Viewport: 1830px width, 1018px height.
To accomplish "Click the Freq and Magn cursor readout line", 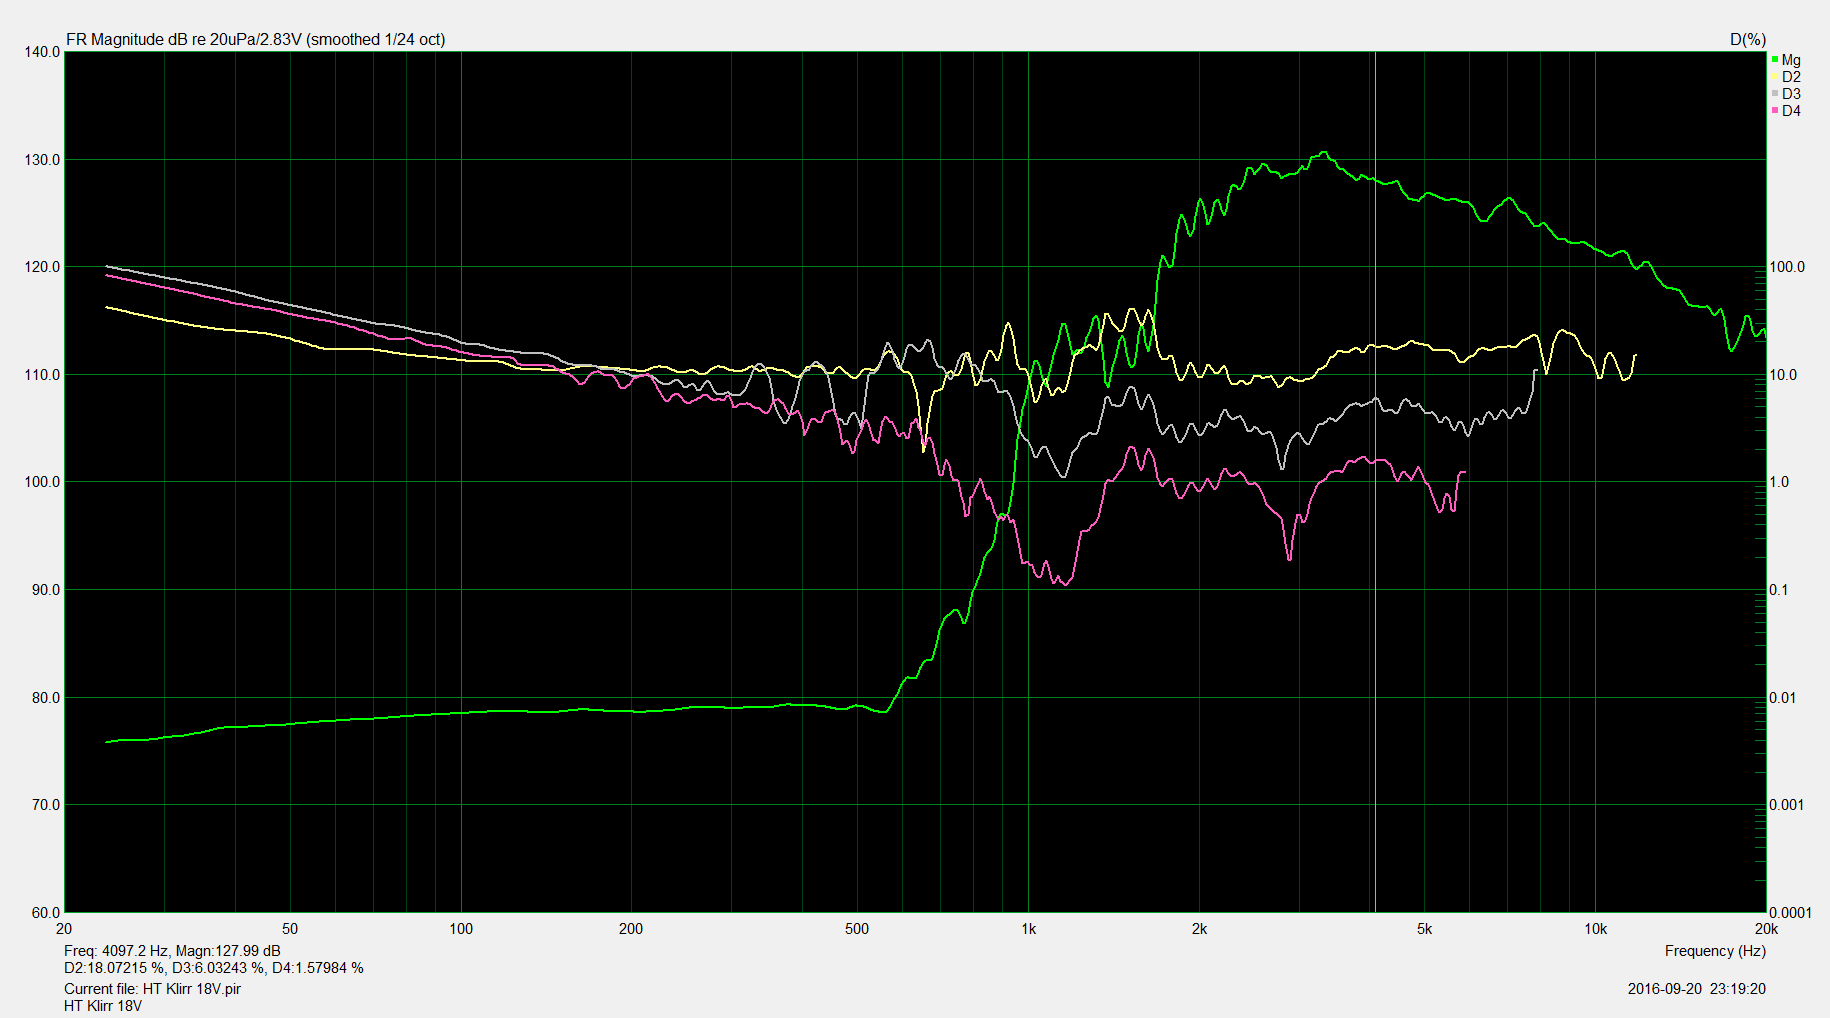I will point(172,951).
